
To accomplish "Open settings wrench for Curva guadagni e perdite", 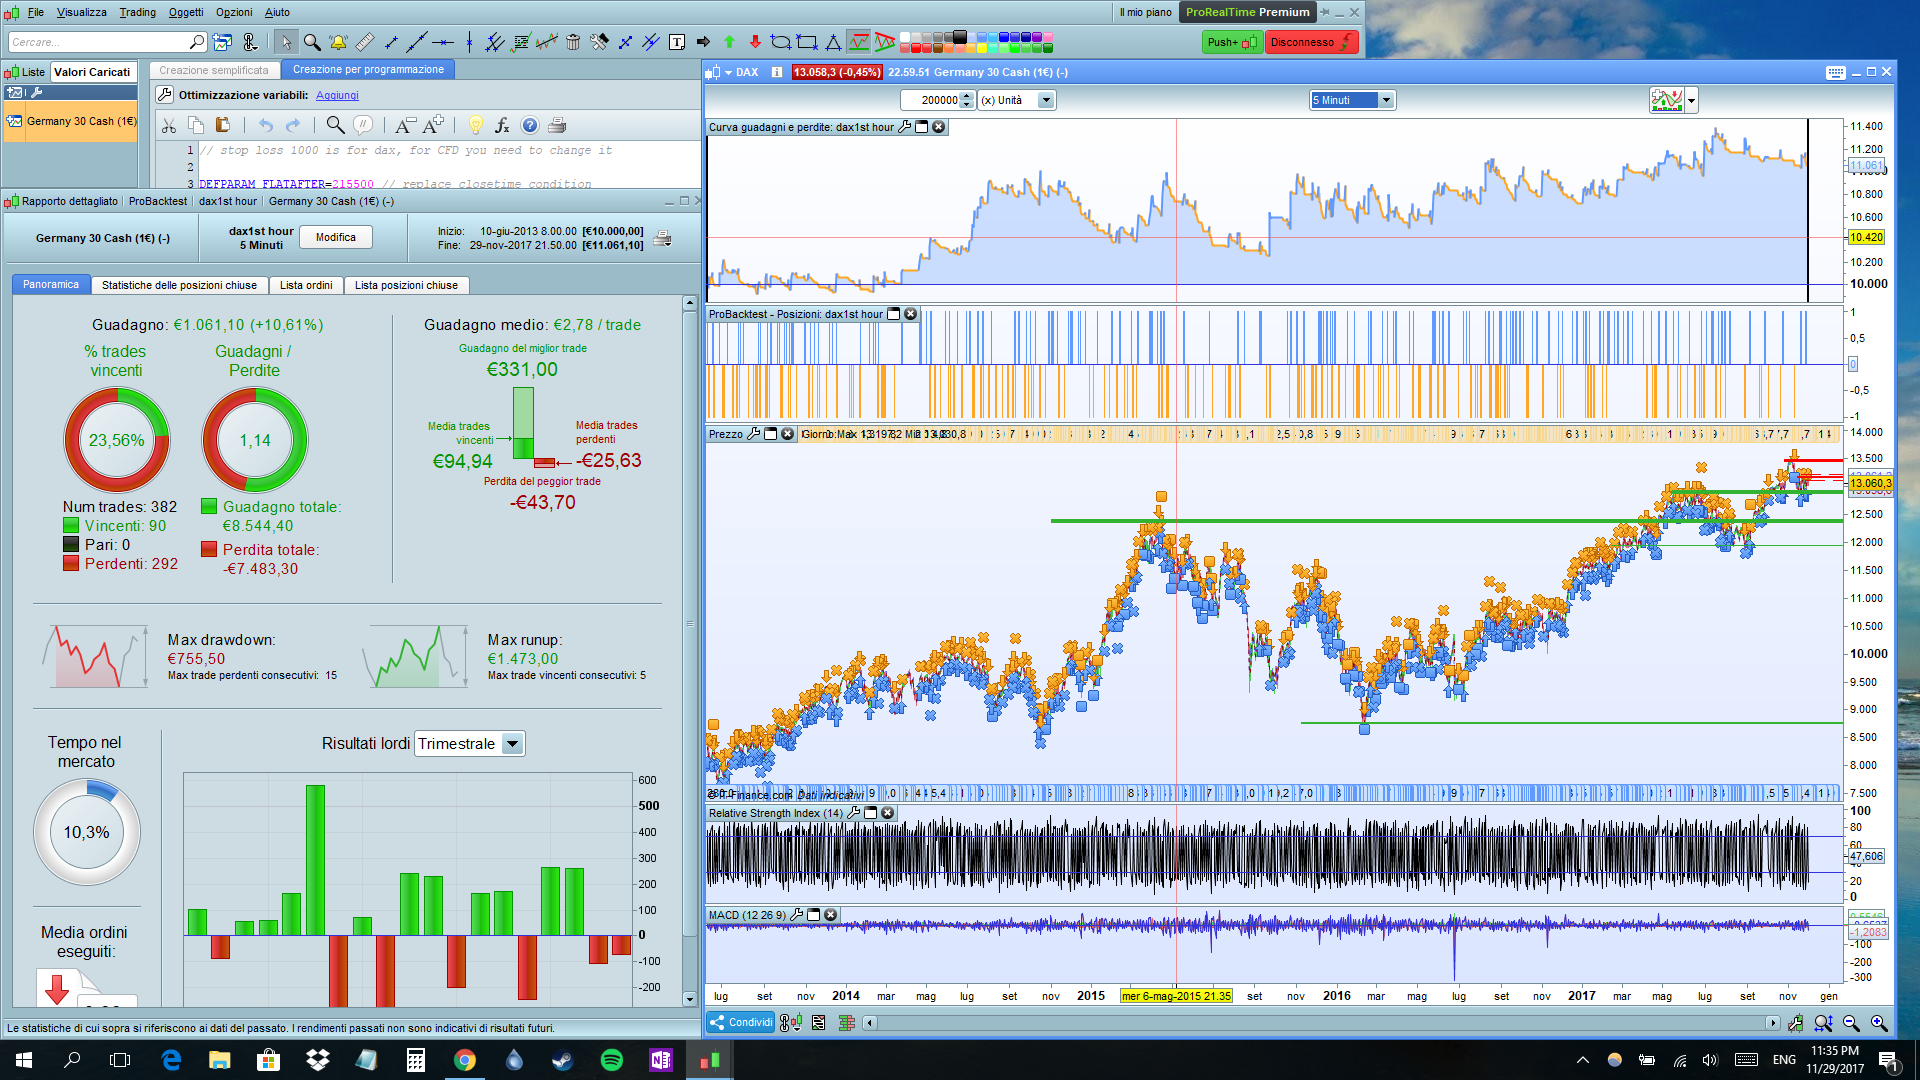I will [905, 127].
